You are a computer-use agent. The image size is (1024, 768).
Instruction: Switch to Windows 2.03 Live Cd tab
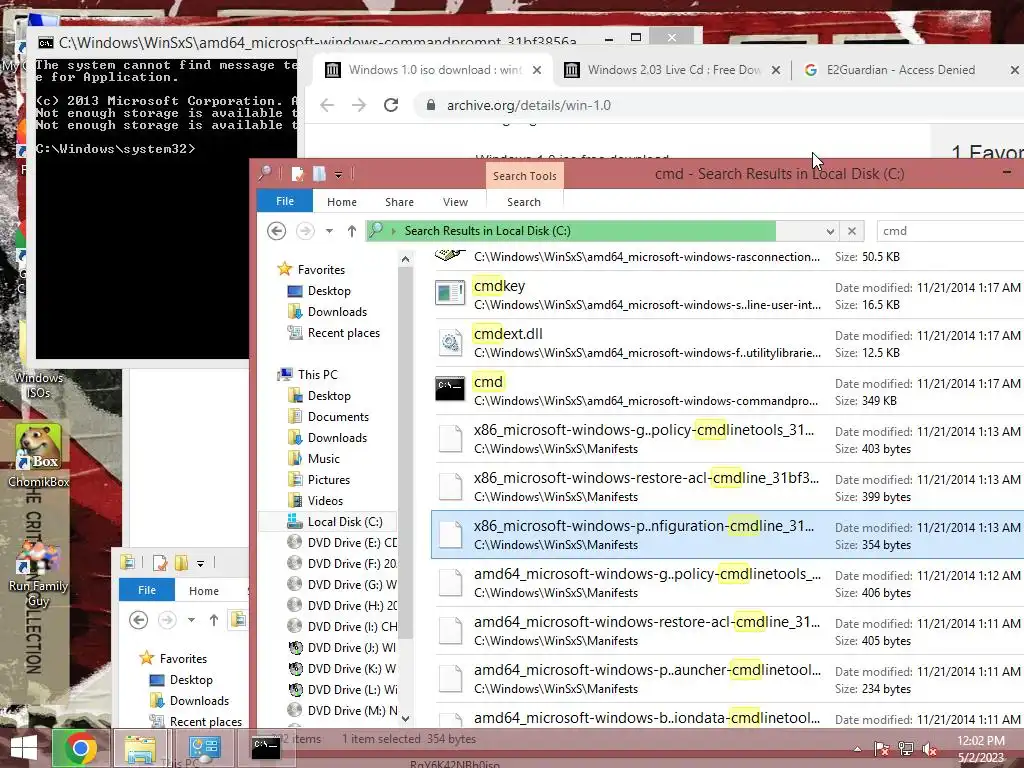(673, 70)
